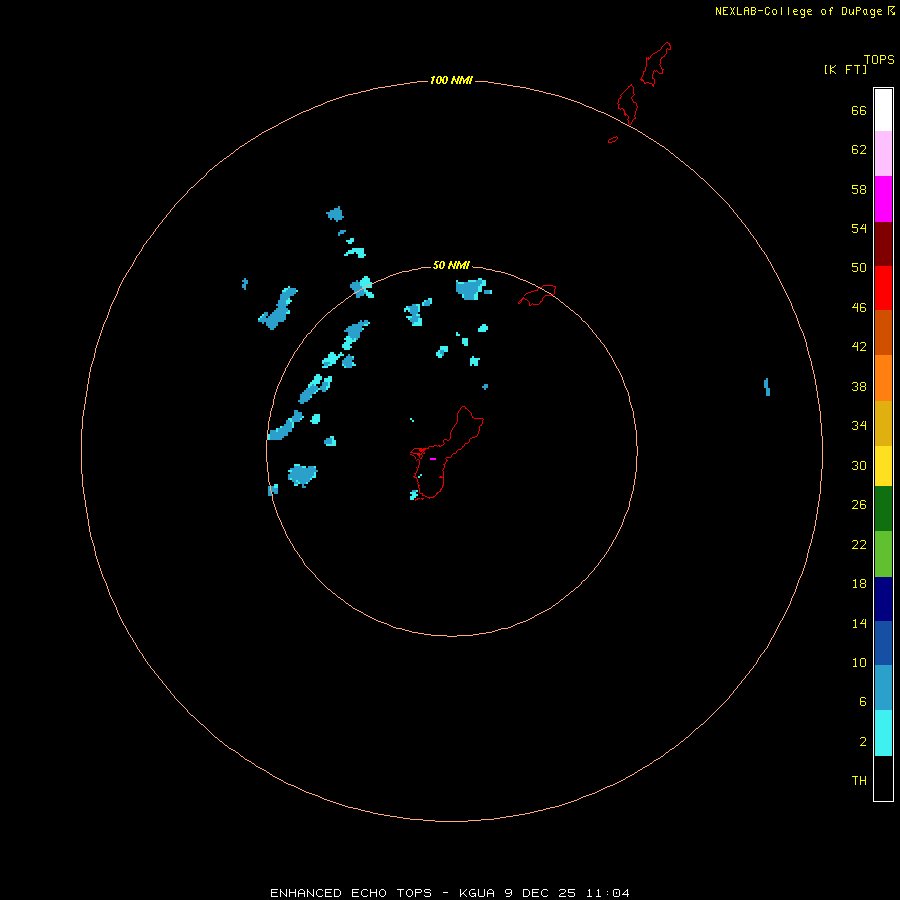The width and height of the screenshot is (900, 900).
Task: Click the legend value 50
Action: [x=859, y=267]
